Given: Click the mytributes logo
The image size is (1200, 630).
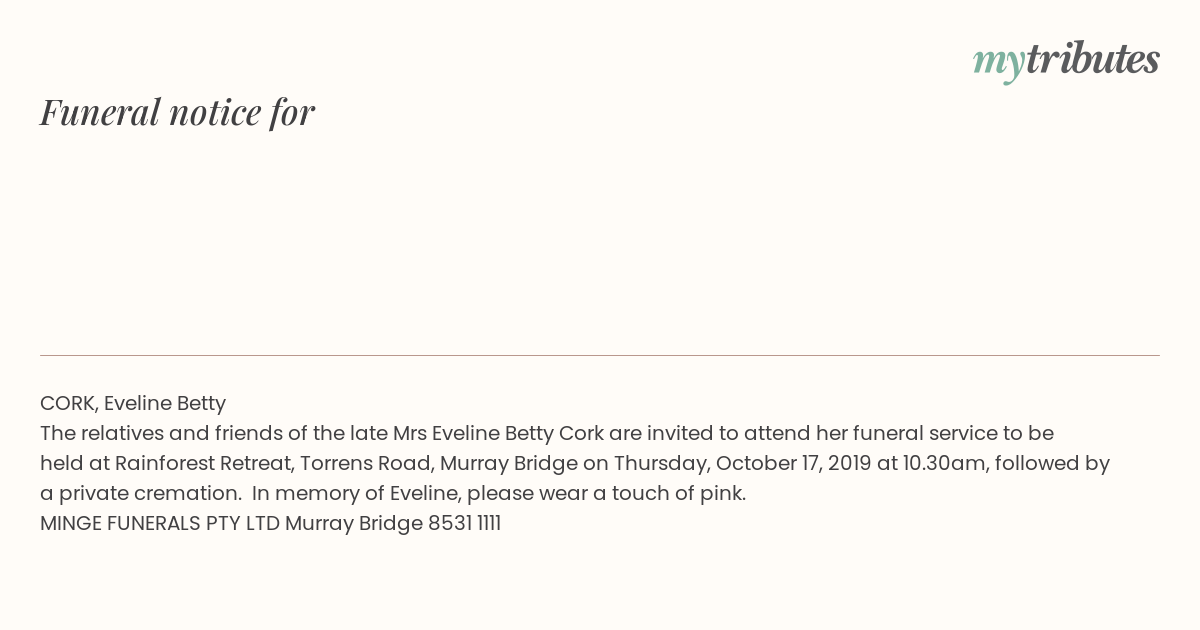Looking at the screenshot, I should tap(1066, 61).
